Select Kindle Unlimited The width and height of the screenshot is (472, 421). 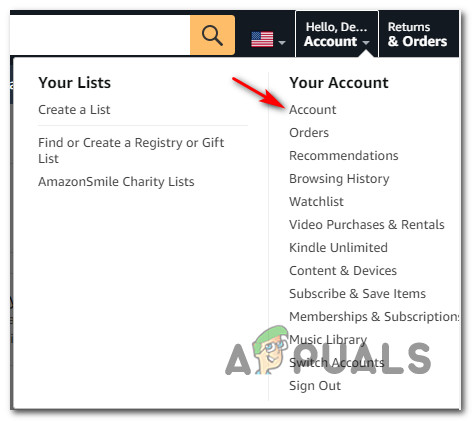tap(338, 248)
